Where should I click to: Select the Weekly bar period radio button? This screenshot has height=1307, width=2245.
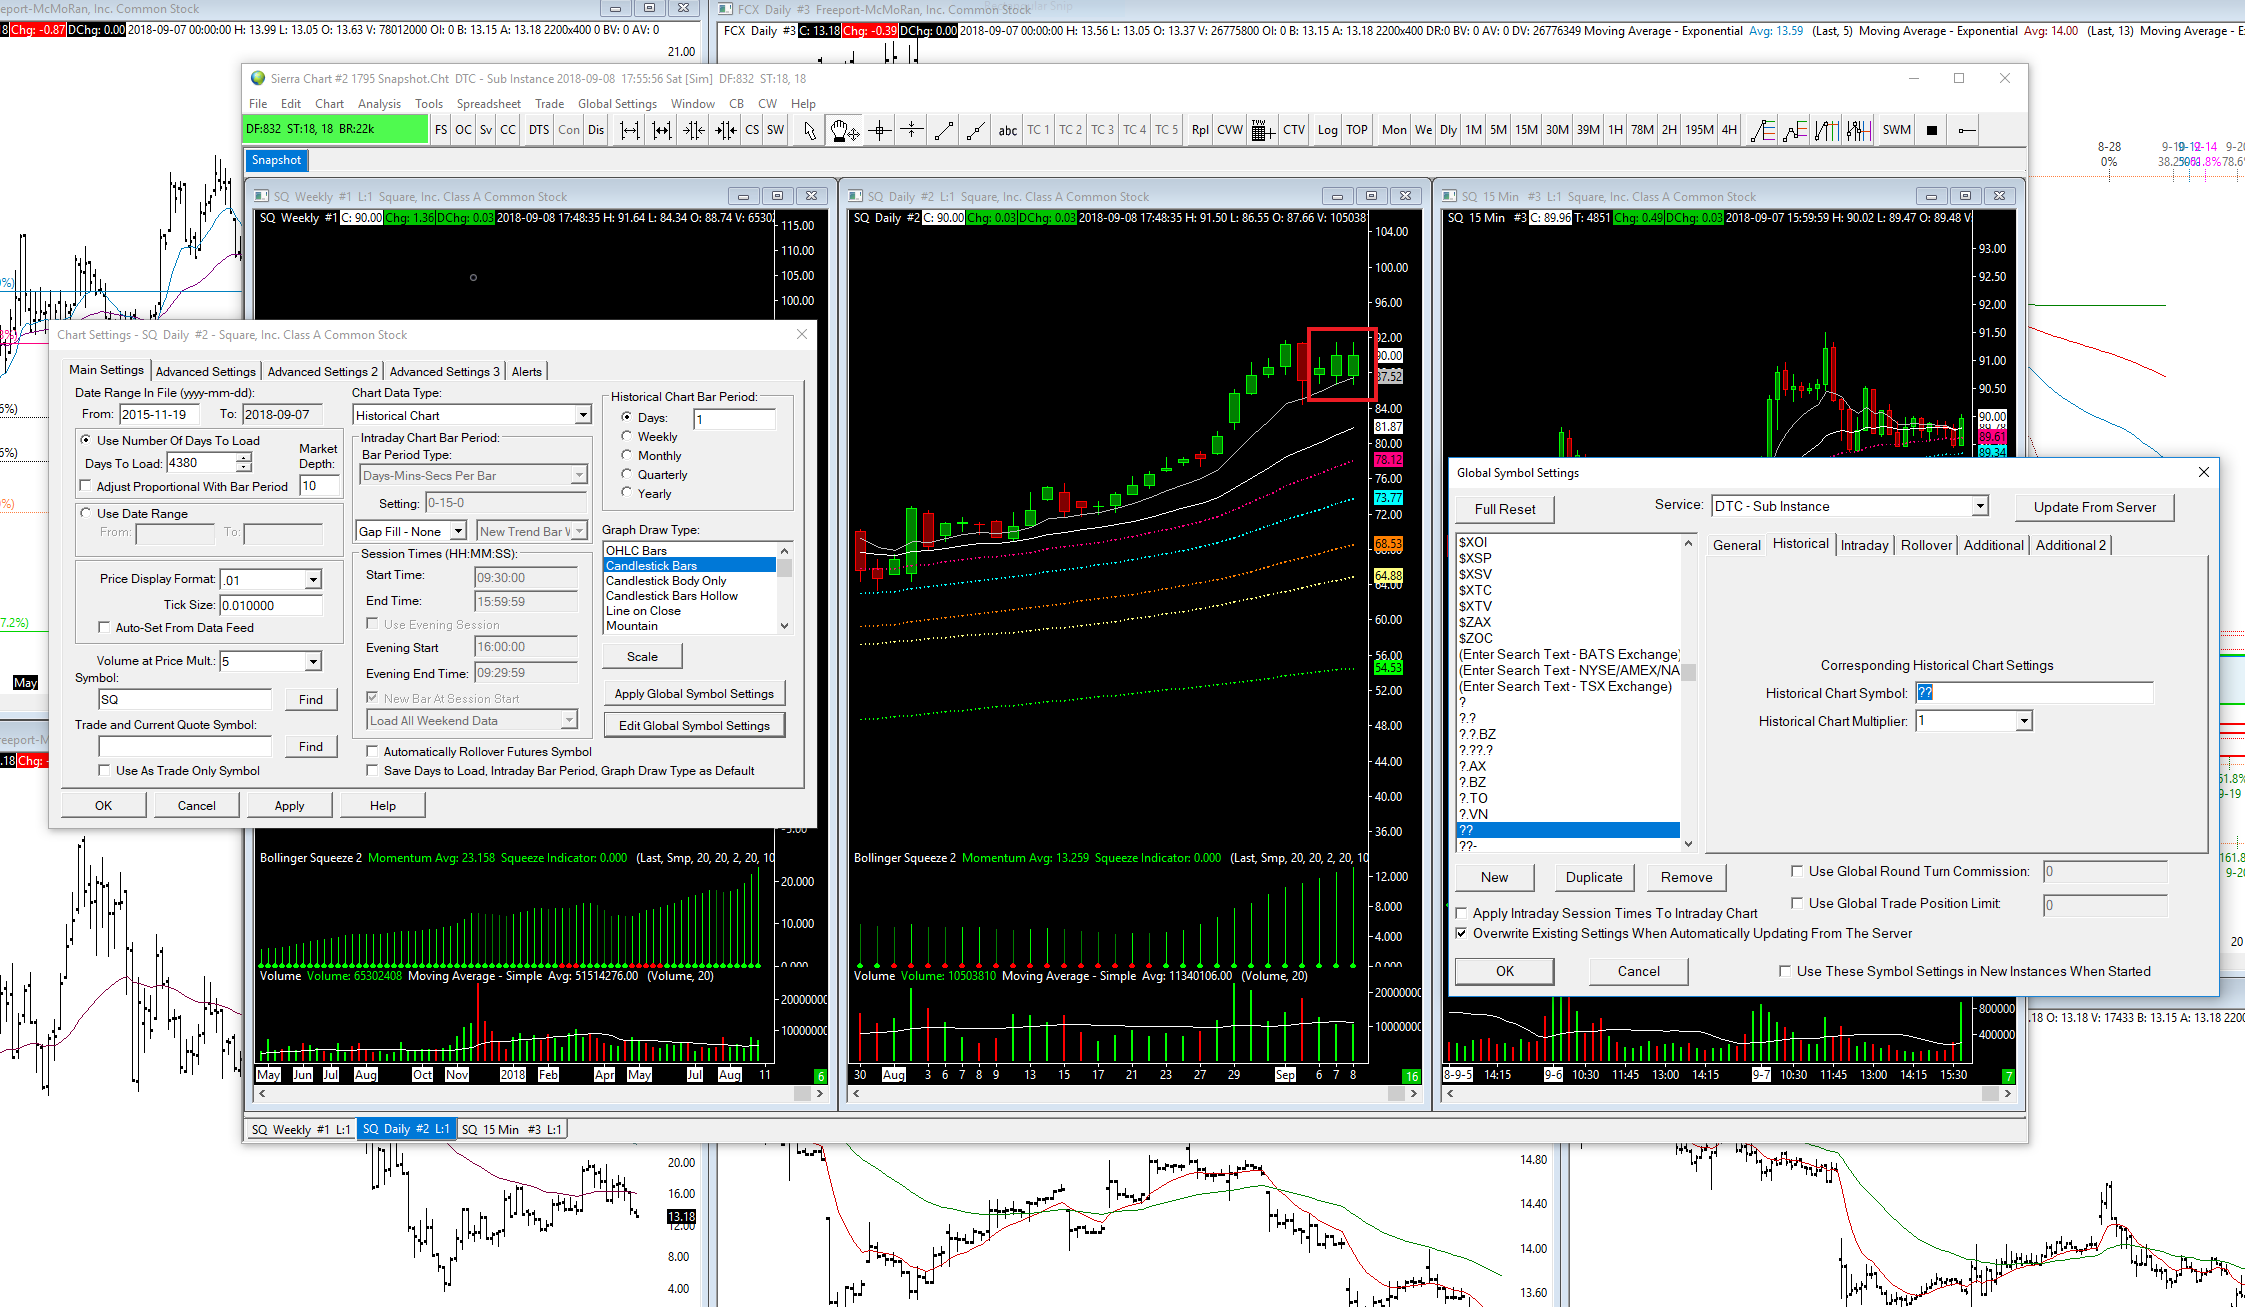tap(627, 436)
